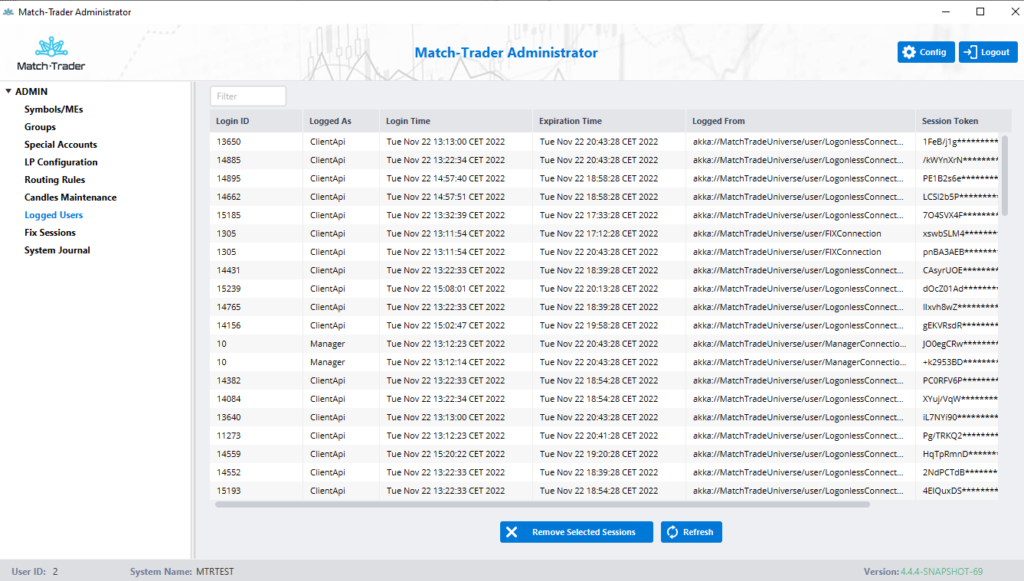Click the Logout arrow icon
This screenshot has height=581, width=1024.
(970, 52)
